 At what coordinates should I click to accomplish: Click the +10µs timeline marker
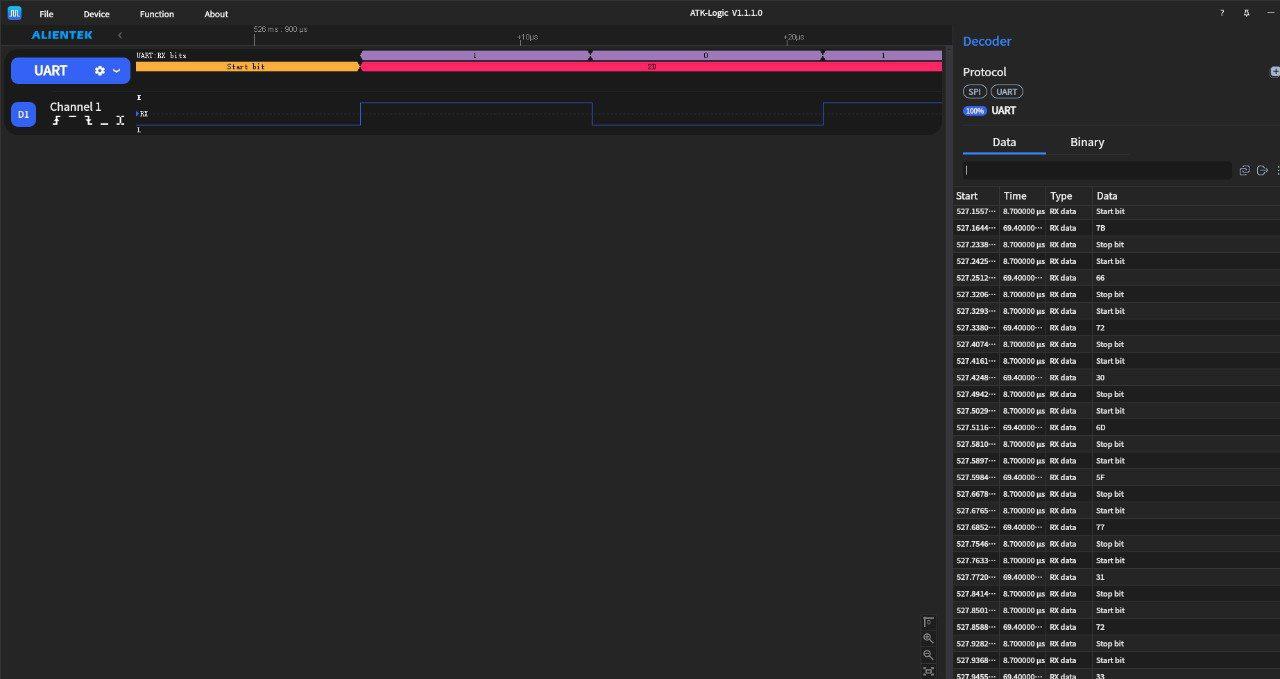527,37
